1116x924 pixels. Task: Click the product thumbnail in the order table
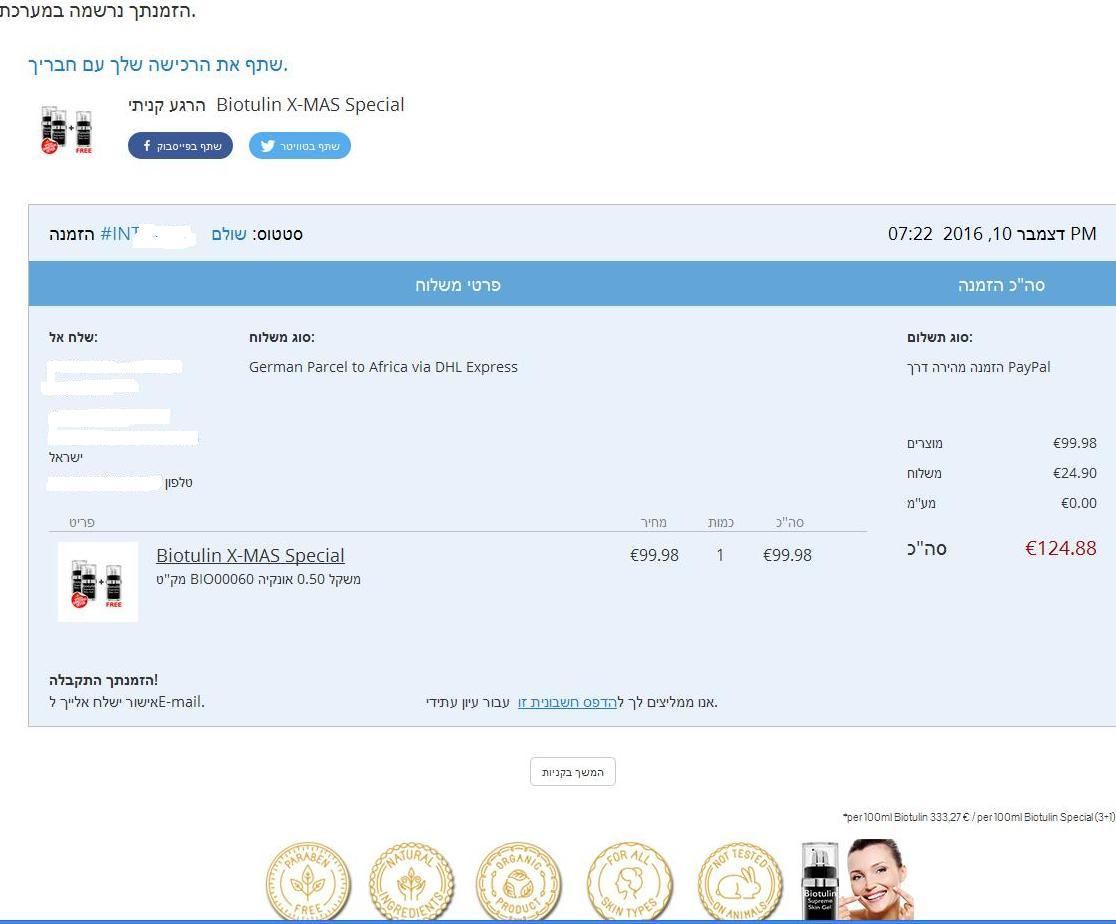point(98,582)
